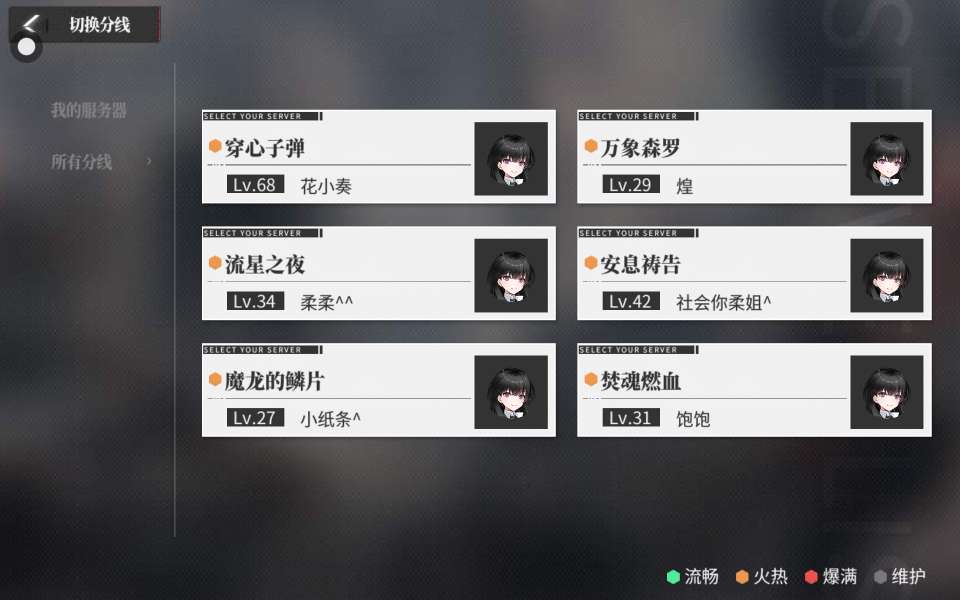Choose the 穿心子弹 server line
960x600 pixels.
tap(379, 157)
